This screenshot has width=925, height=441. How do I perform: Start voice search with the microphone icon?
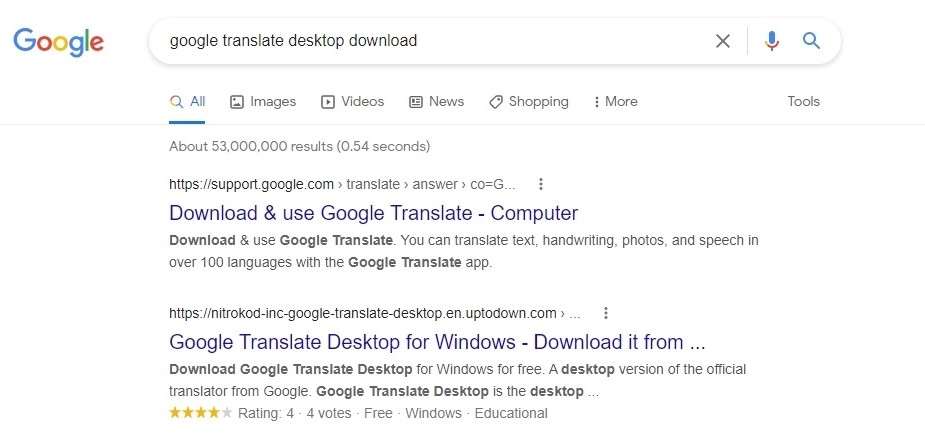tap(772, 41)
